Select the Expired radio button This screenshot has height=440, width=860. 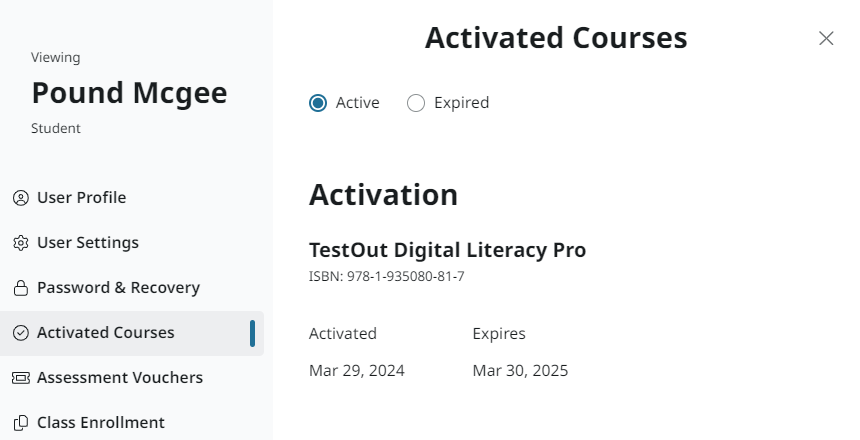[416, 103]
